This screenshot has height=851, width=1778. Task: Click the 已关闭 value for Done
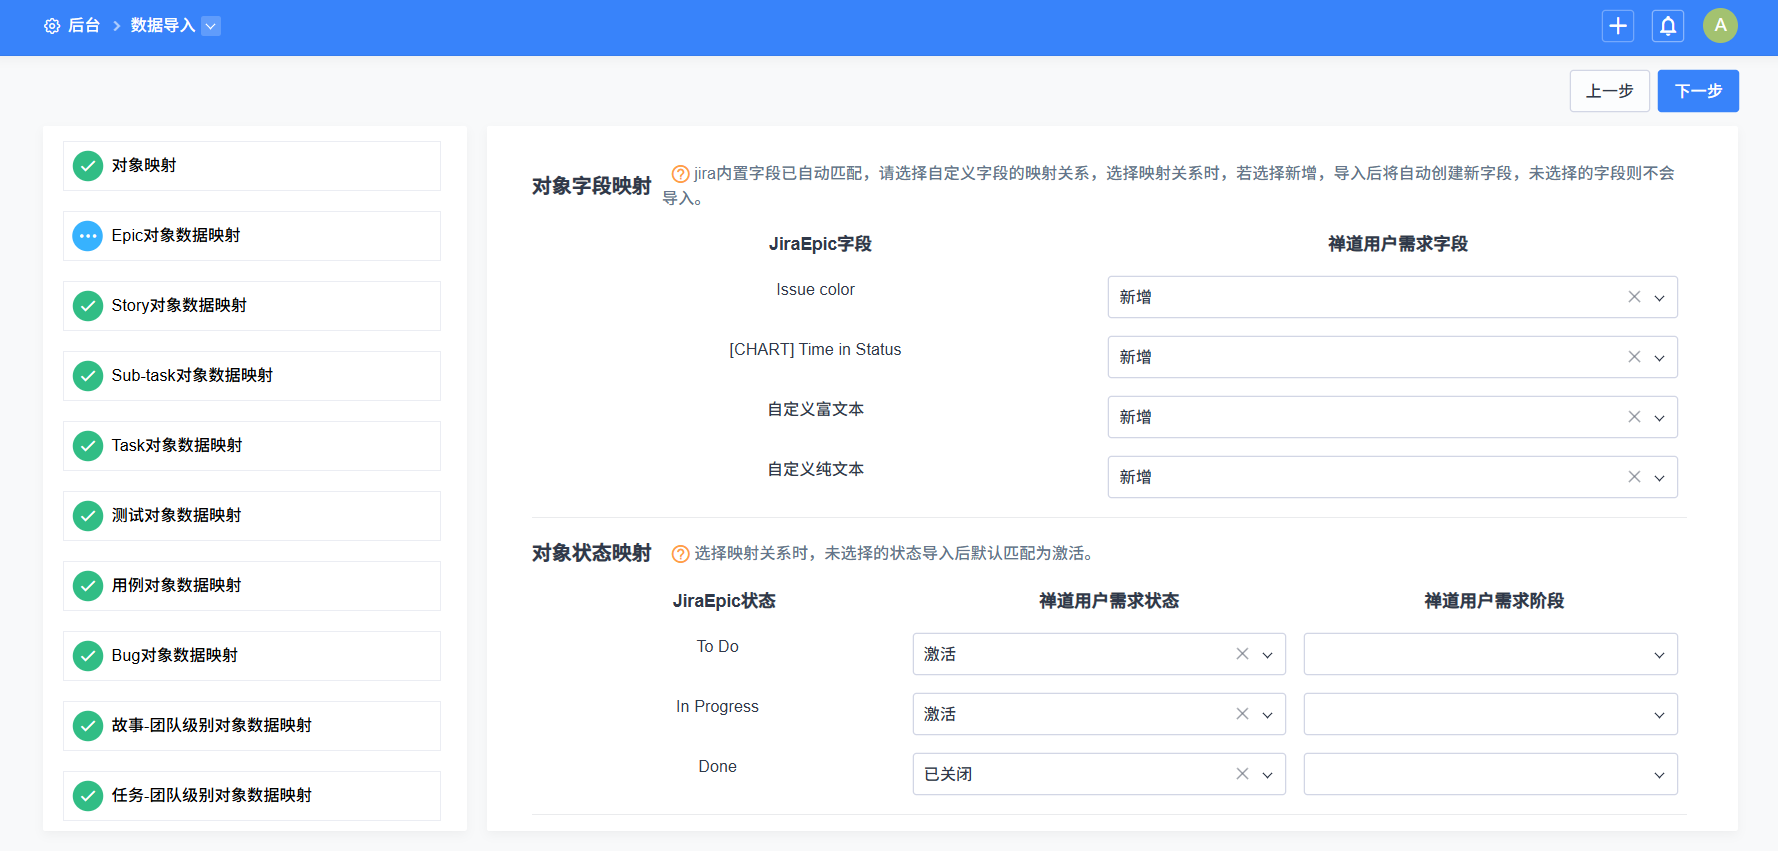tap(948, 774)
